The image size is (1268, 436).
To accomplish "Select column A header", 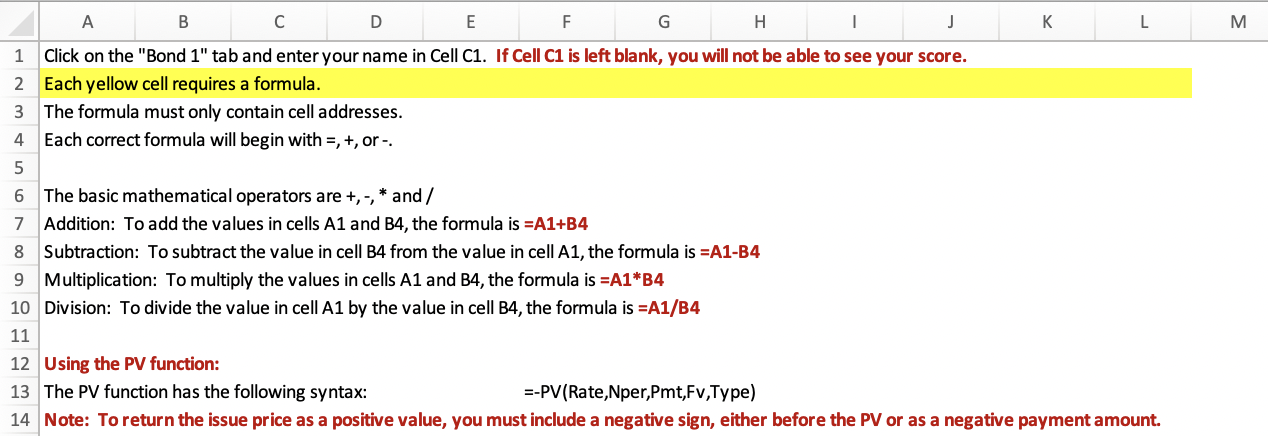I will click(88, 19).
